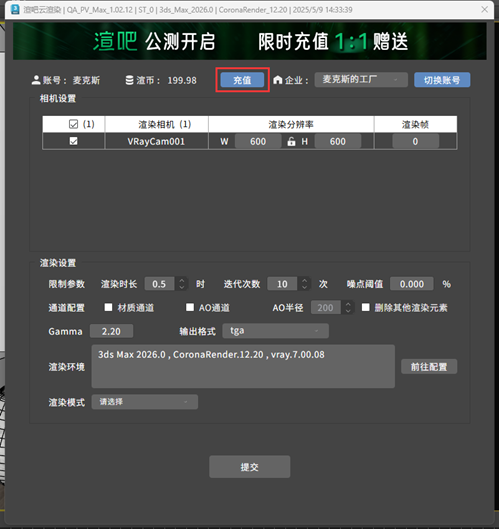The image size is (499, 529).
Task: Increase 渲染时长 with up arrow
Action: (x=182, y=281)
